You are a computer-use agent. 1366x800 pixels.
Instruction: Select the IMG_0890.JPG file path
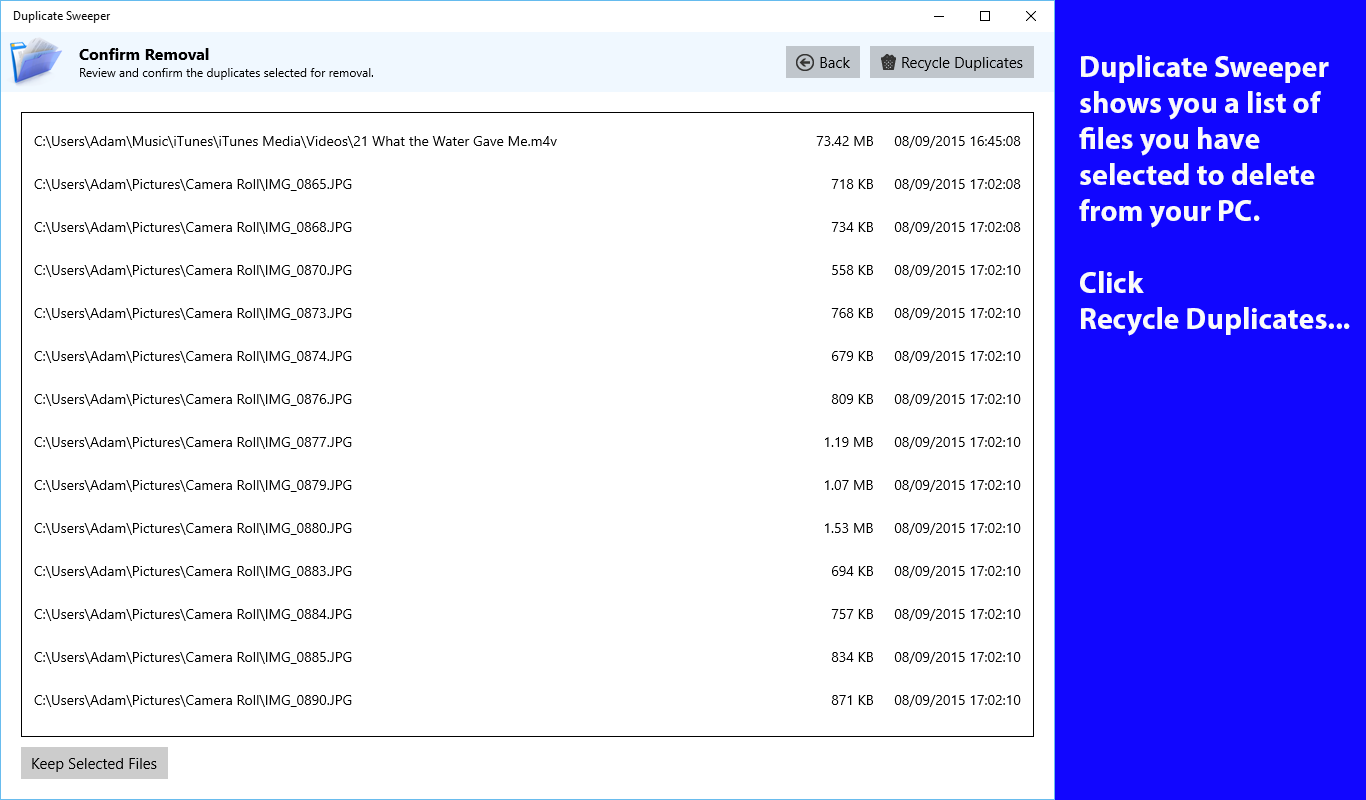(x=193, y=701)
